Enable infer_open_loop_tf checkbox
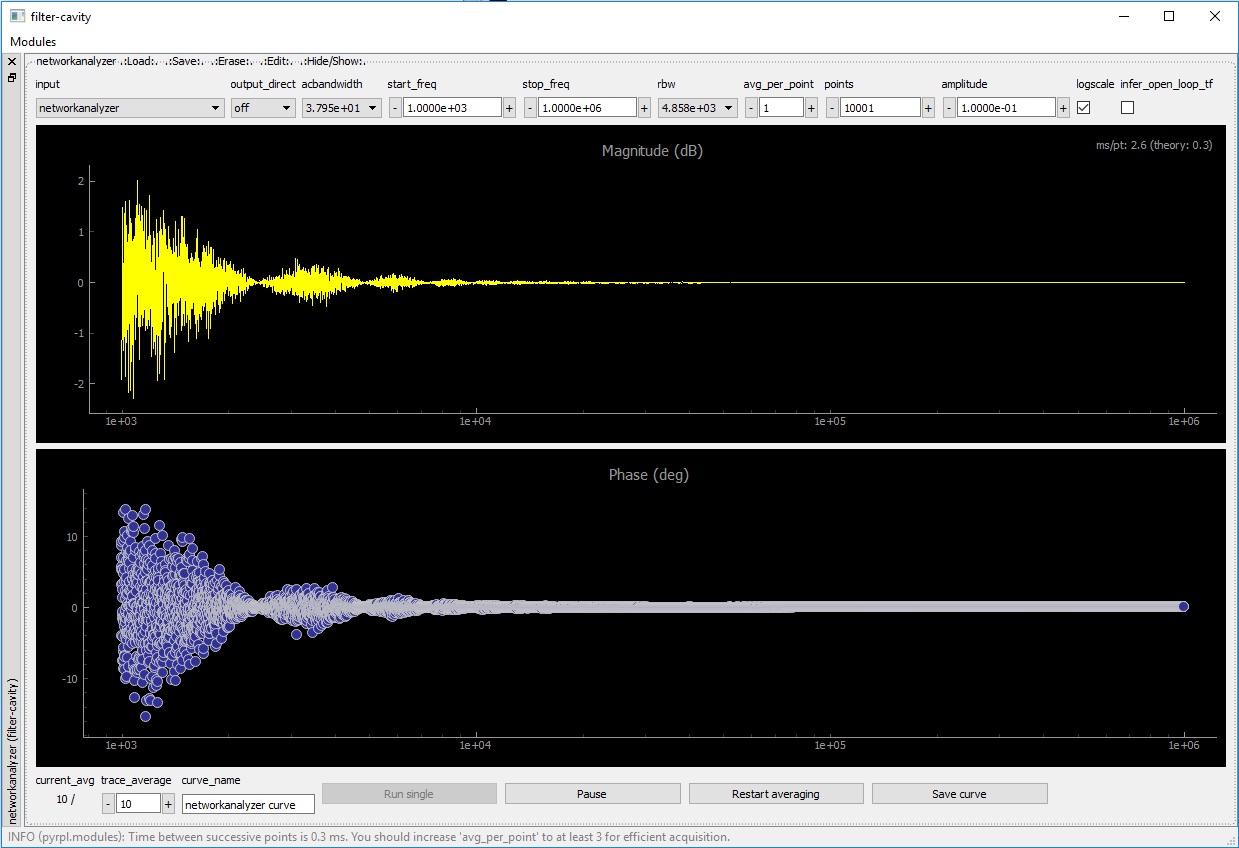Image resolution: width=1239 pixels, height=848 pixels. pos(1127,108)
